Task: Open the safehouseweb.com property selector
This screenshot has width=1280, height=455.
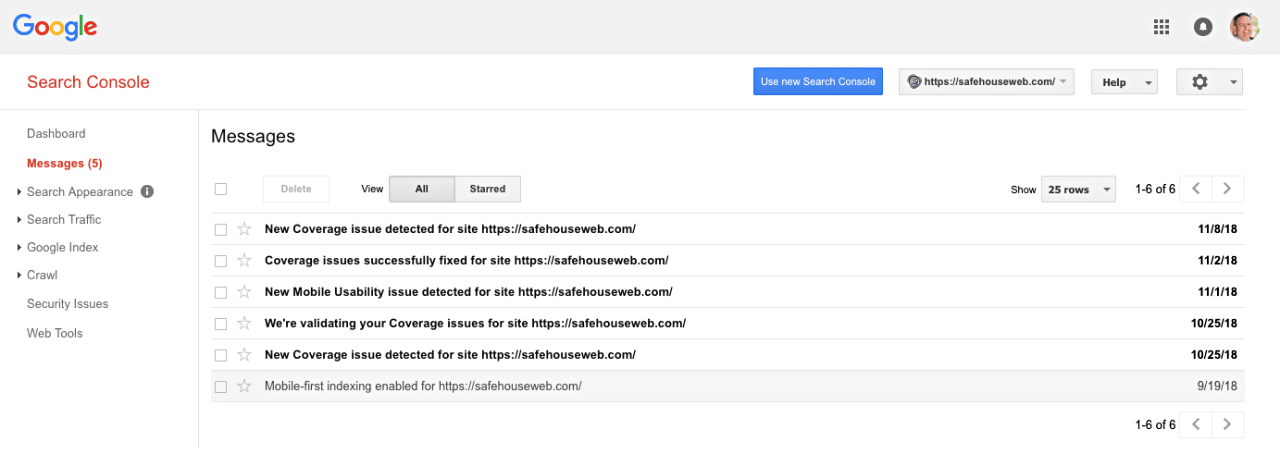Action: [987, 82]
